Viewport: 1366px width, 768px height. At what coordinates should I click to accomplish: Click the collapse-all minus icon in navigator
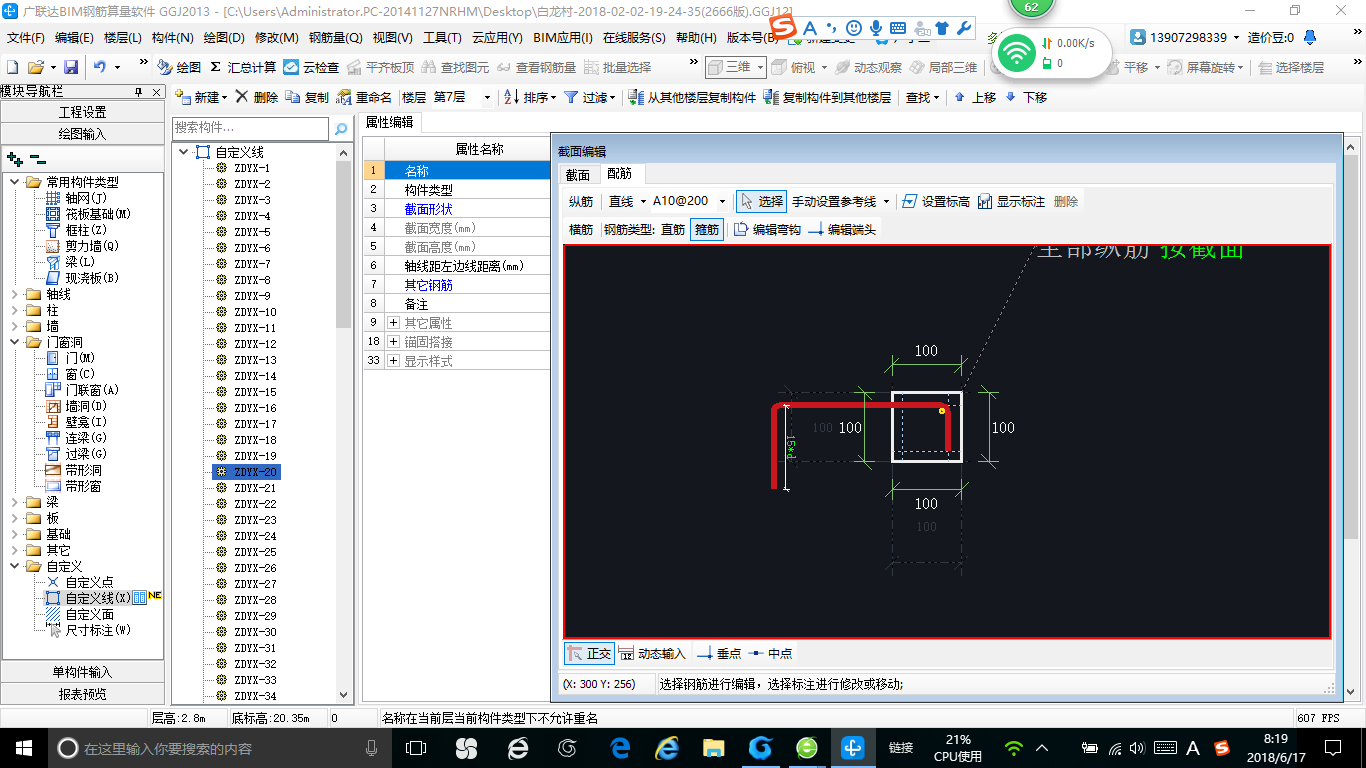coord(37,158)
